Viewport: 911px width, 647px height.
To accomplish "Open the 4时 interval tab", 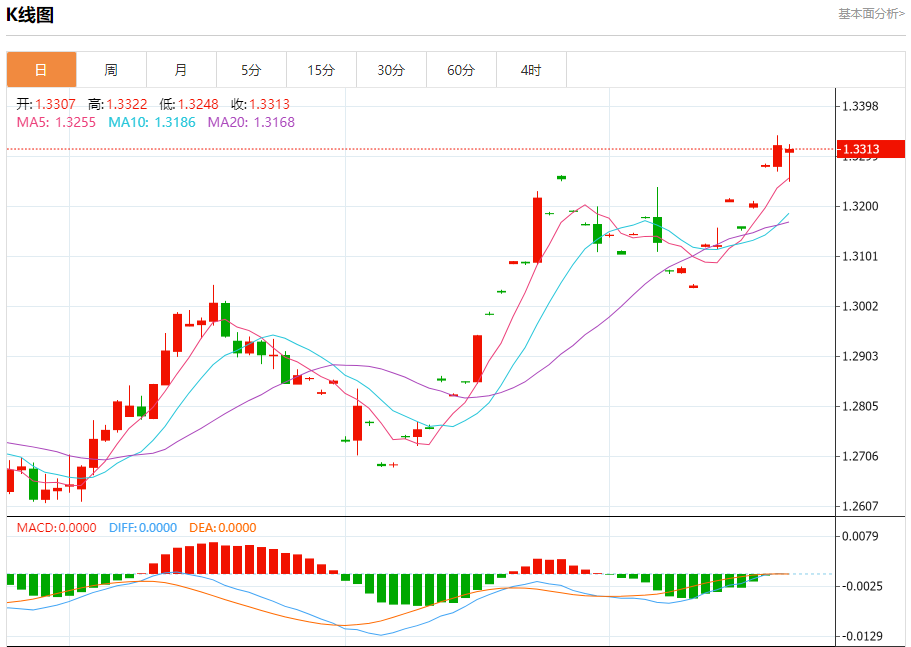I will (x=531, y=70).
